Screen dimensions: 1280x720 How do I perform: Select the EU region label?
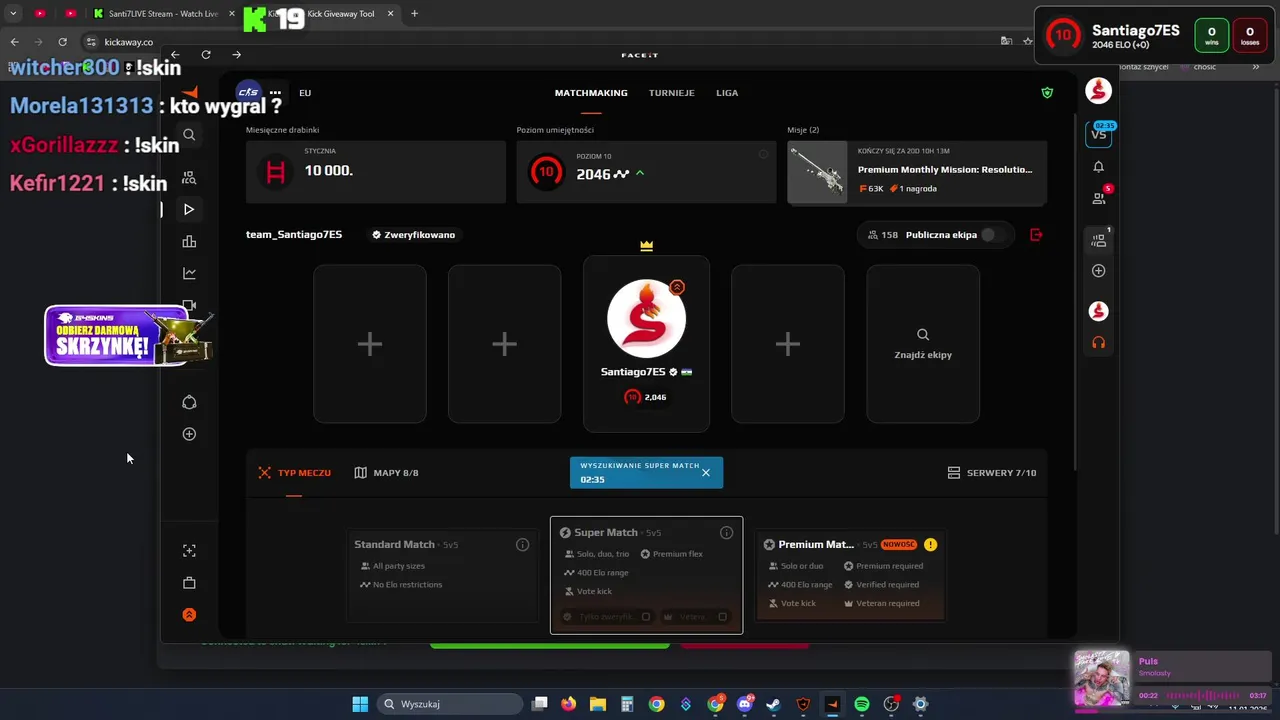[x=305, y=93]
